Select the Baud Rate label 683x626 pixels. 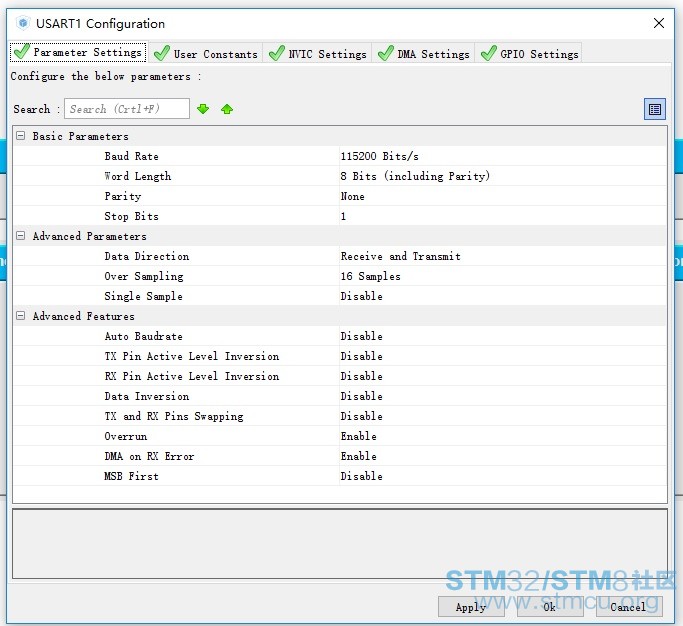[x=131, y=156]
